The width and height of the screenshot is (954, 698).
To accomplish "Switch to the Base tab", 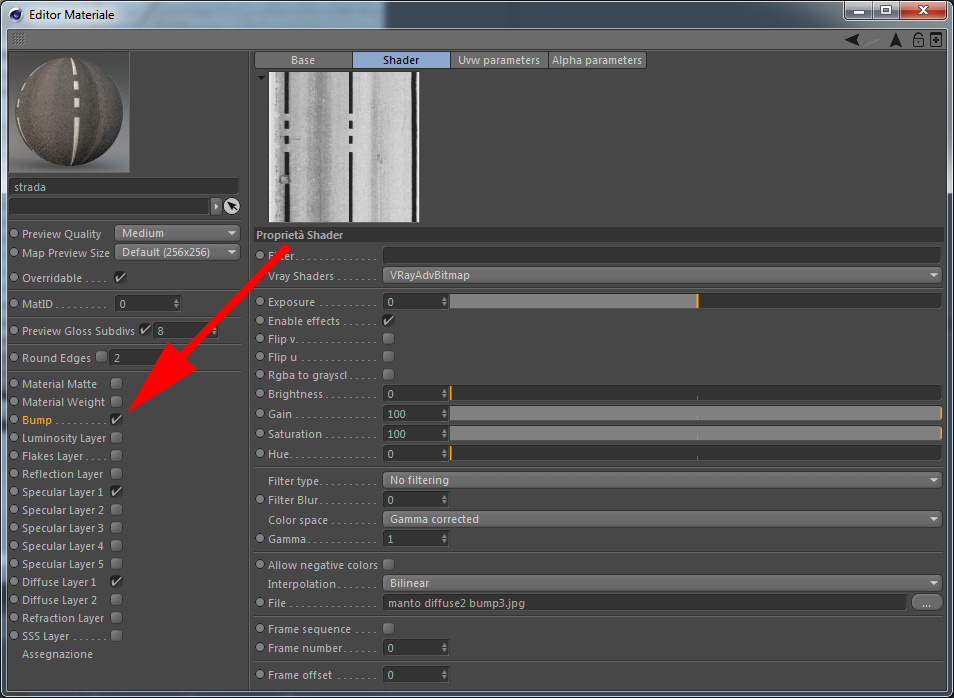I will tap(303, 60).
